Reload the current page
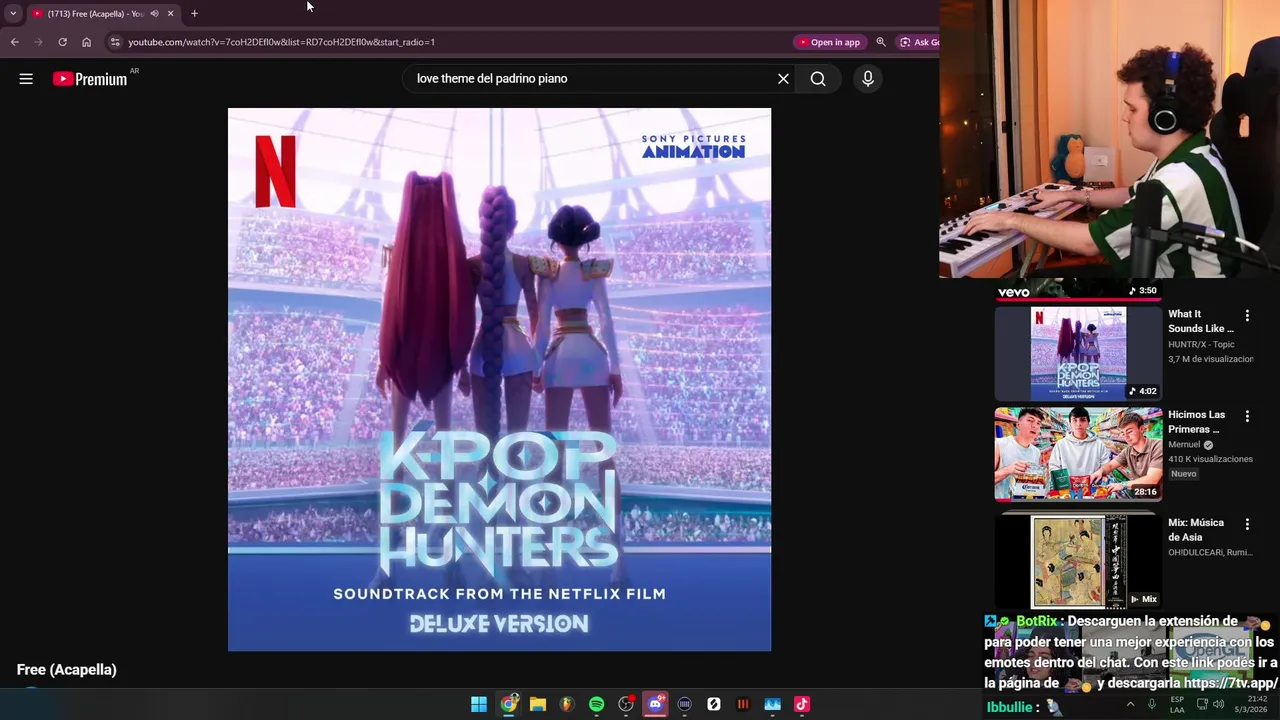 point(62,42)
